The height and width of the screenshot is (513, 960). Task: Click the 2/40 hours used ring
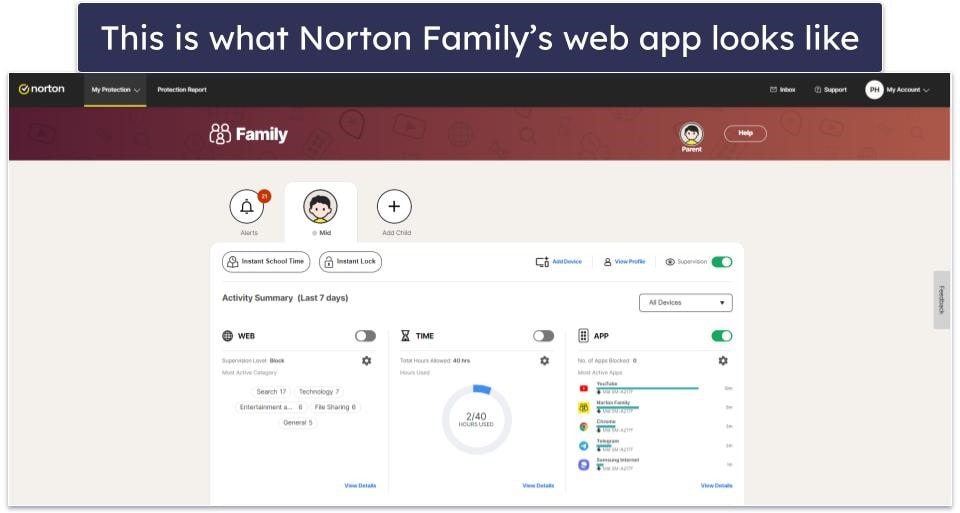476,419
